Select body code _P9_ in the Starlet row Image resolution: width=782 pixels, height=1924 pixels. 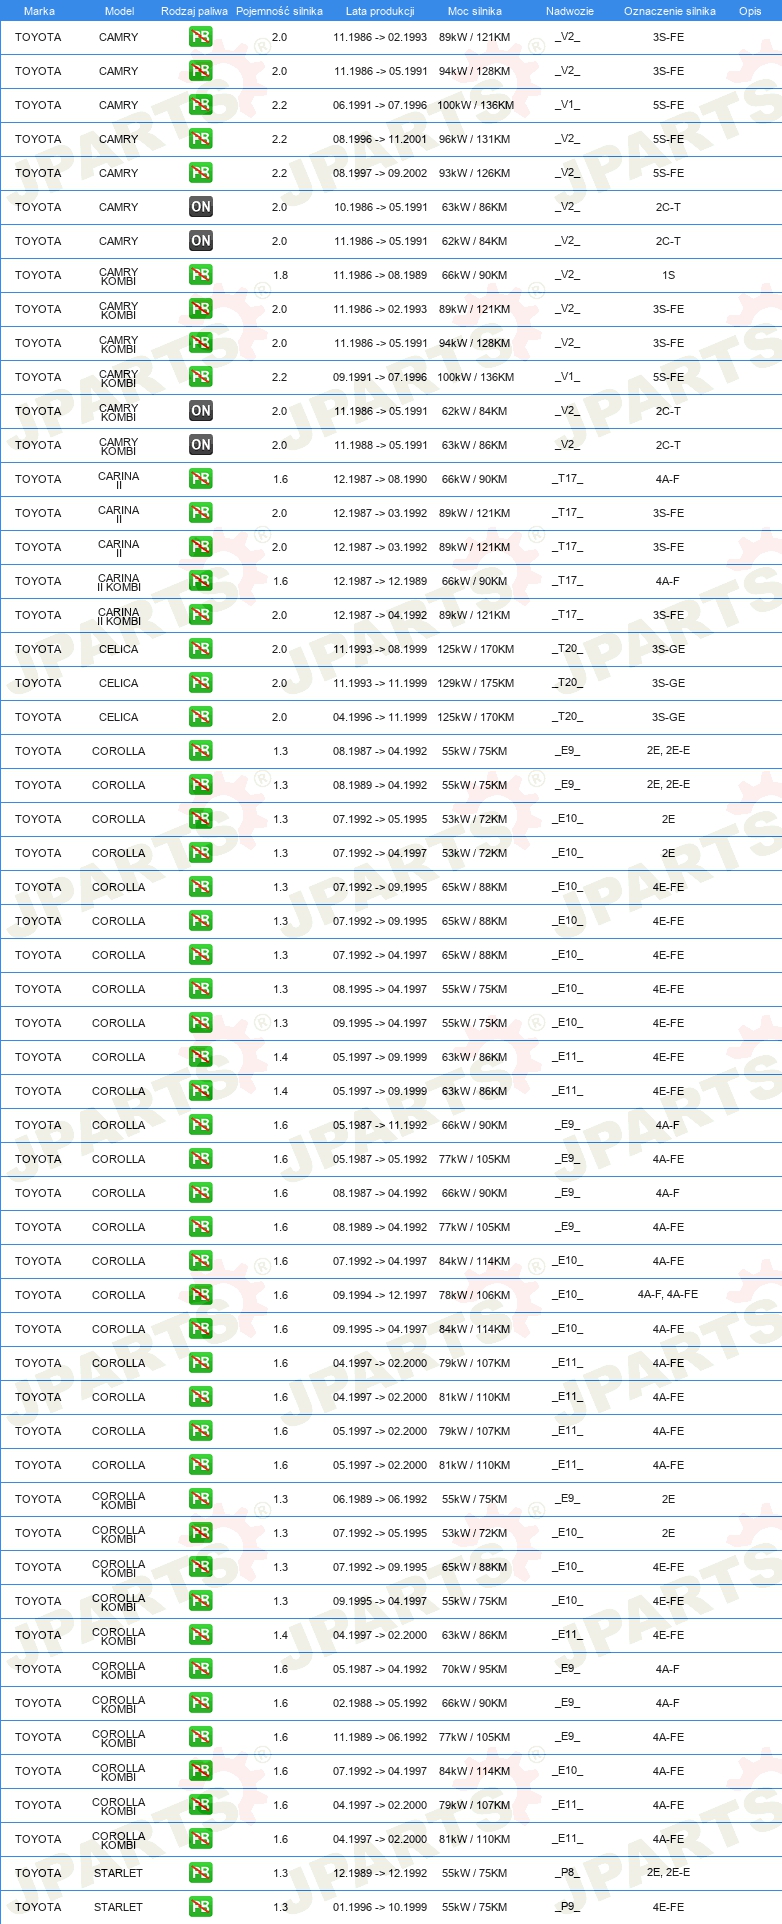click(x=568, y=1907)
